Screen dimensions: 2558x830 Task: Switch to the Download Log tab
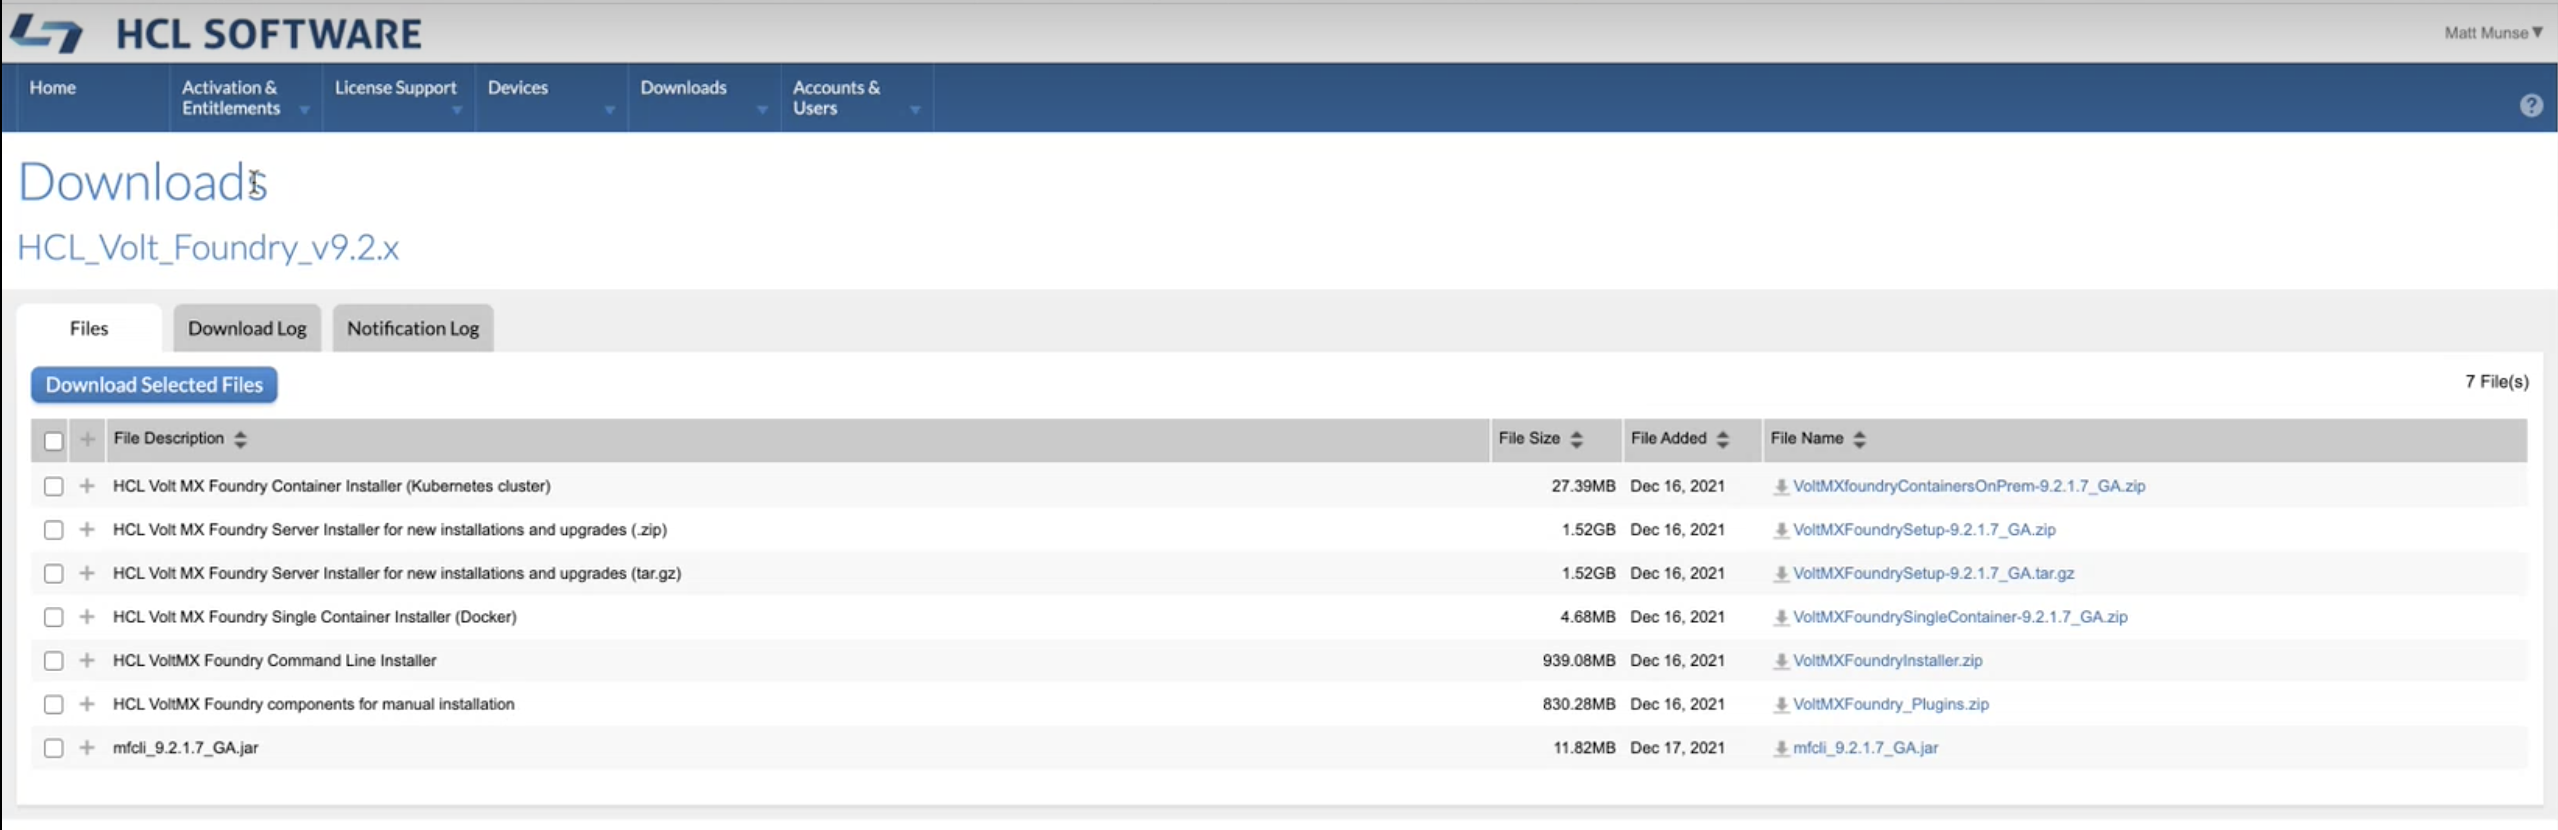(x=247, y=328)
